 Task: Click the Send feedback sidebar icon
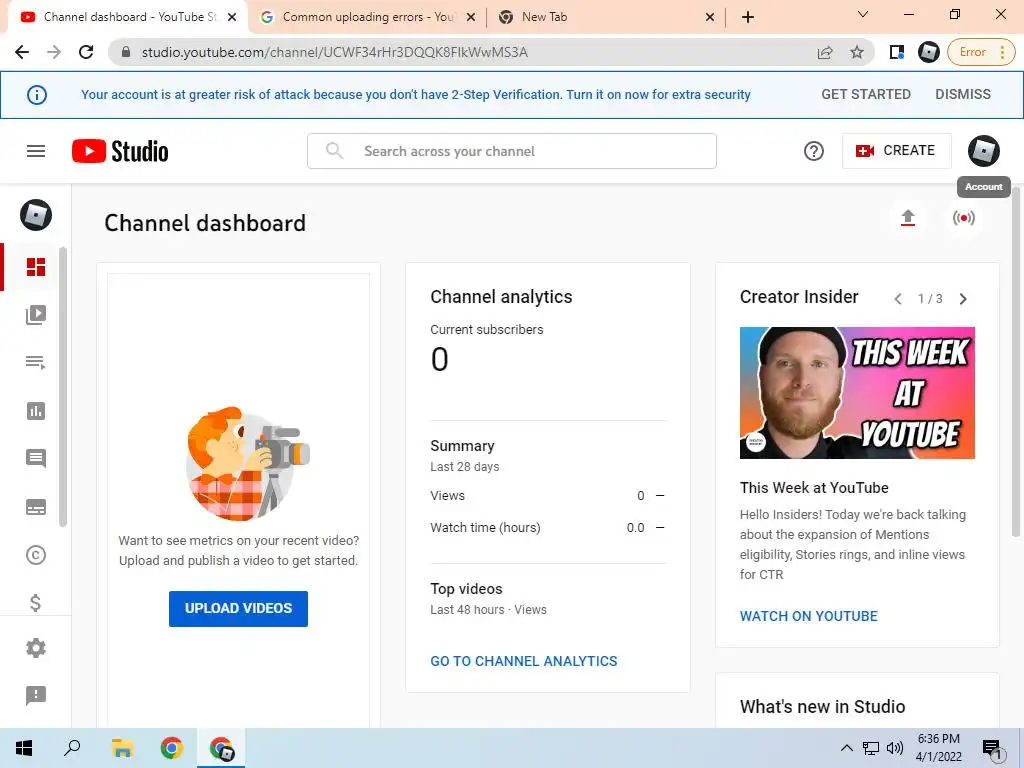(36, 696)
